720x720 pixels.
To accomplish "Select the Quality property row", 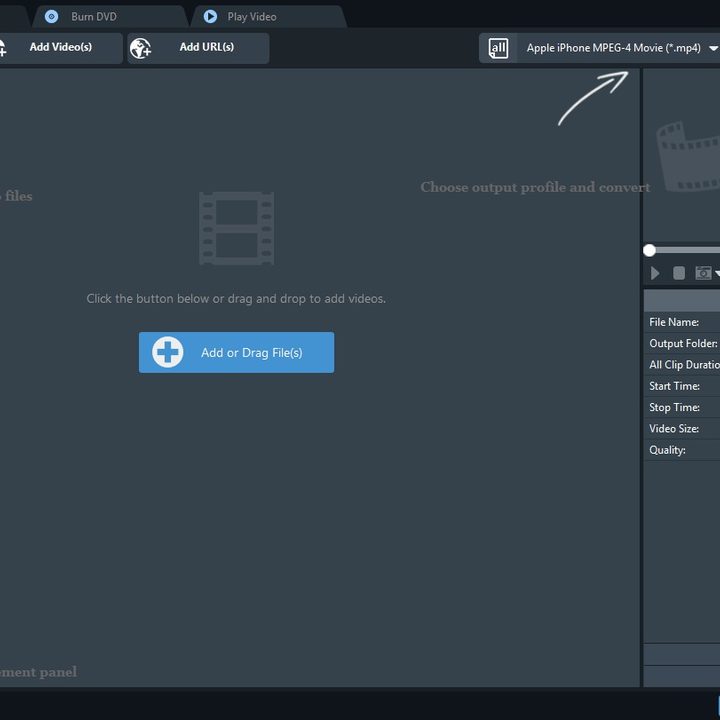I will pyautogui.click(x=683, y=450).
